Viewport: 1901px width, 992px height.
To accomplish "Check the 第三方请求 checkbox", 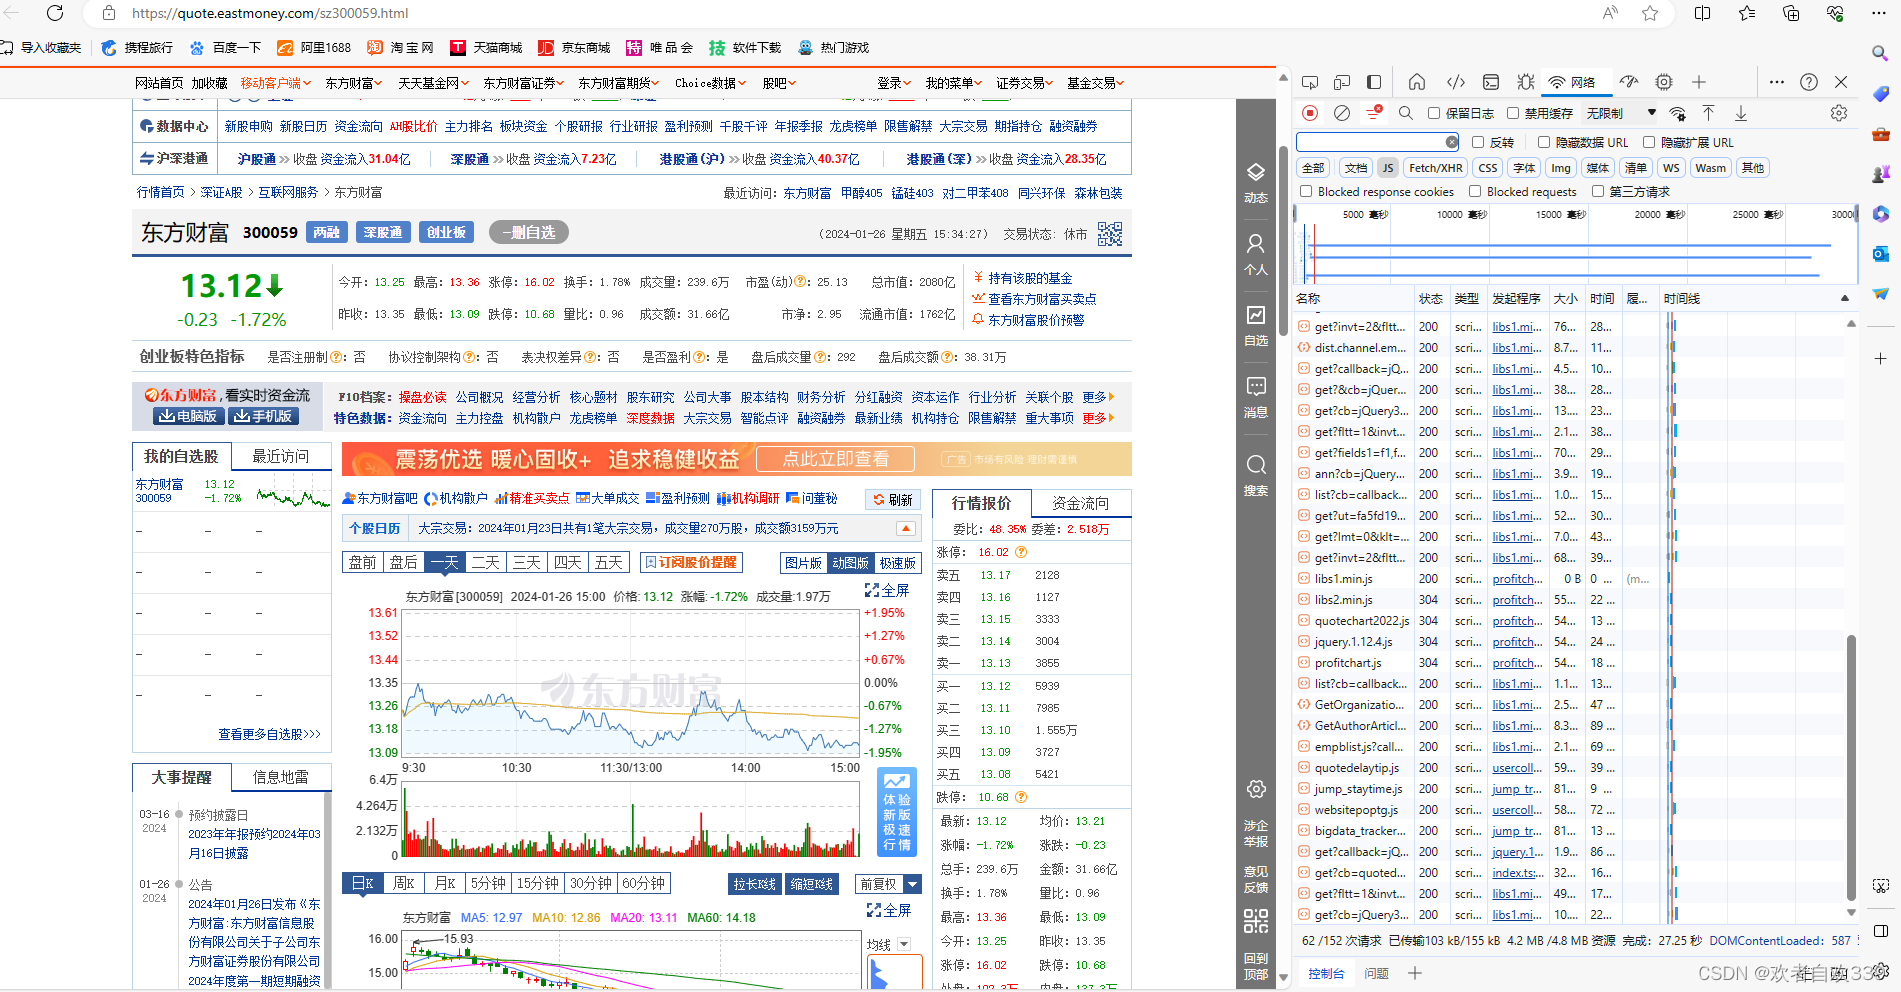I will [1598, 191].
